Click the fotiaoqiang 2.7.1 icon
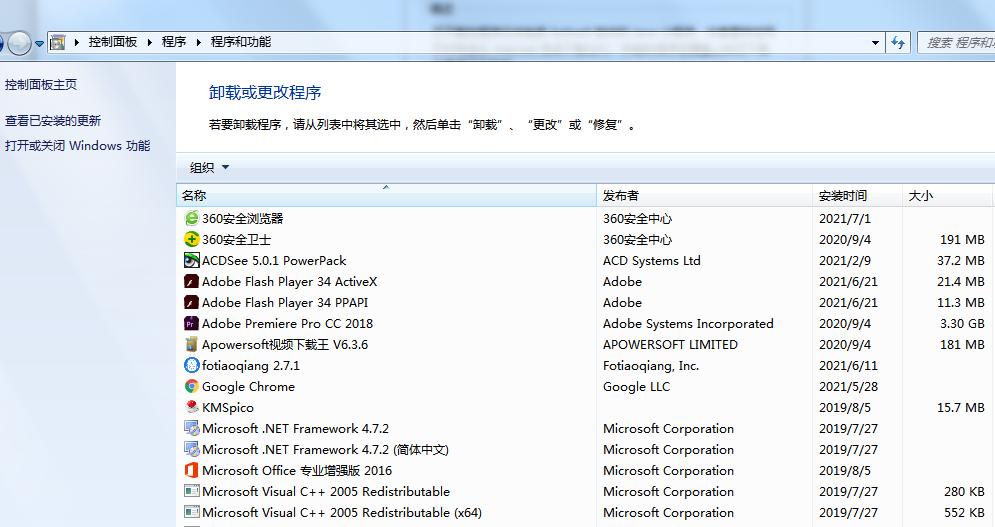Image resolution: width=995 pixels, height=527 pixels. click(x=191, y=365)
